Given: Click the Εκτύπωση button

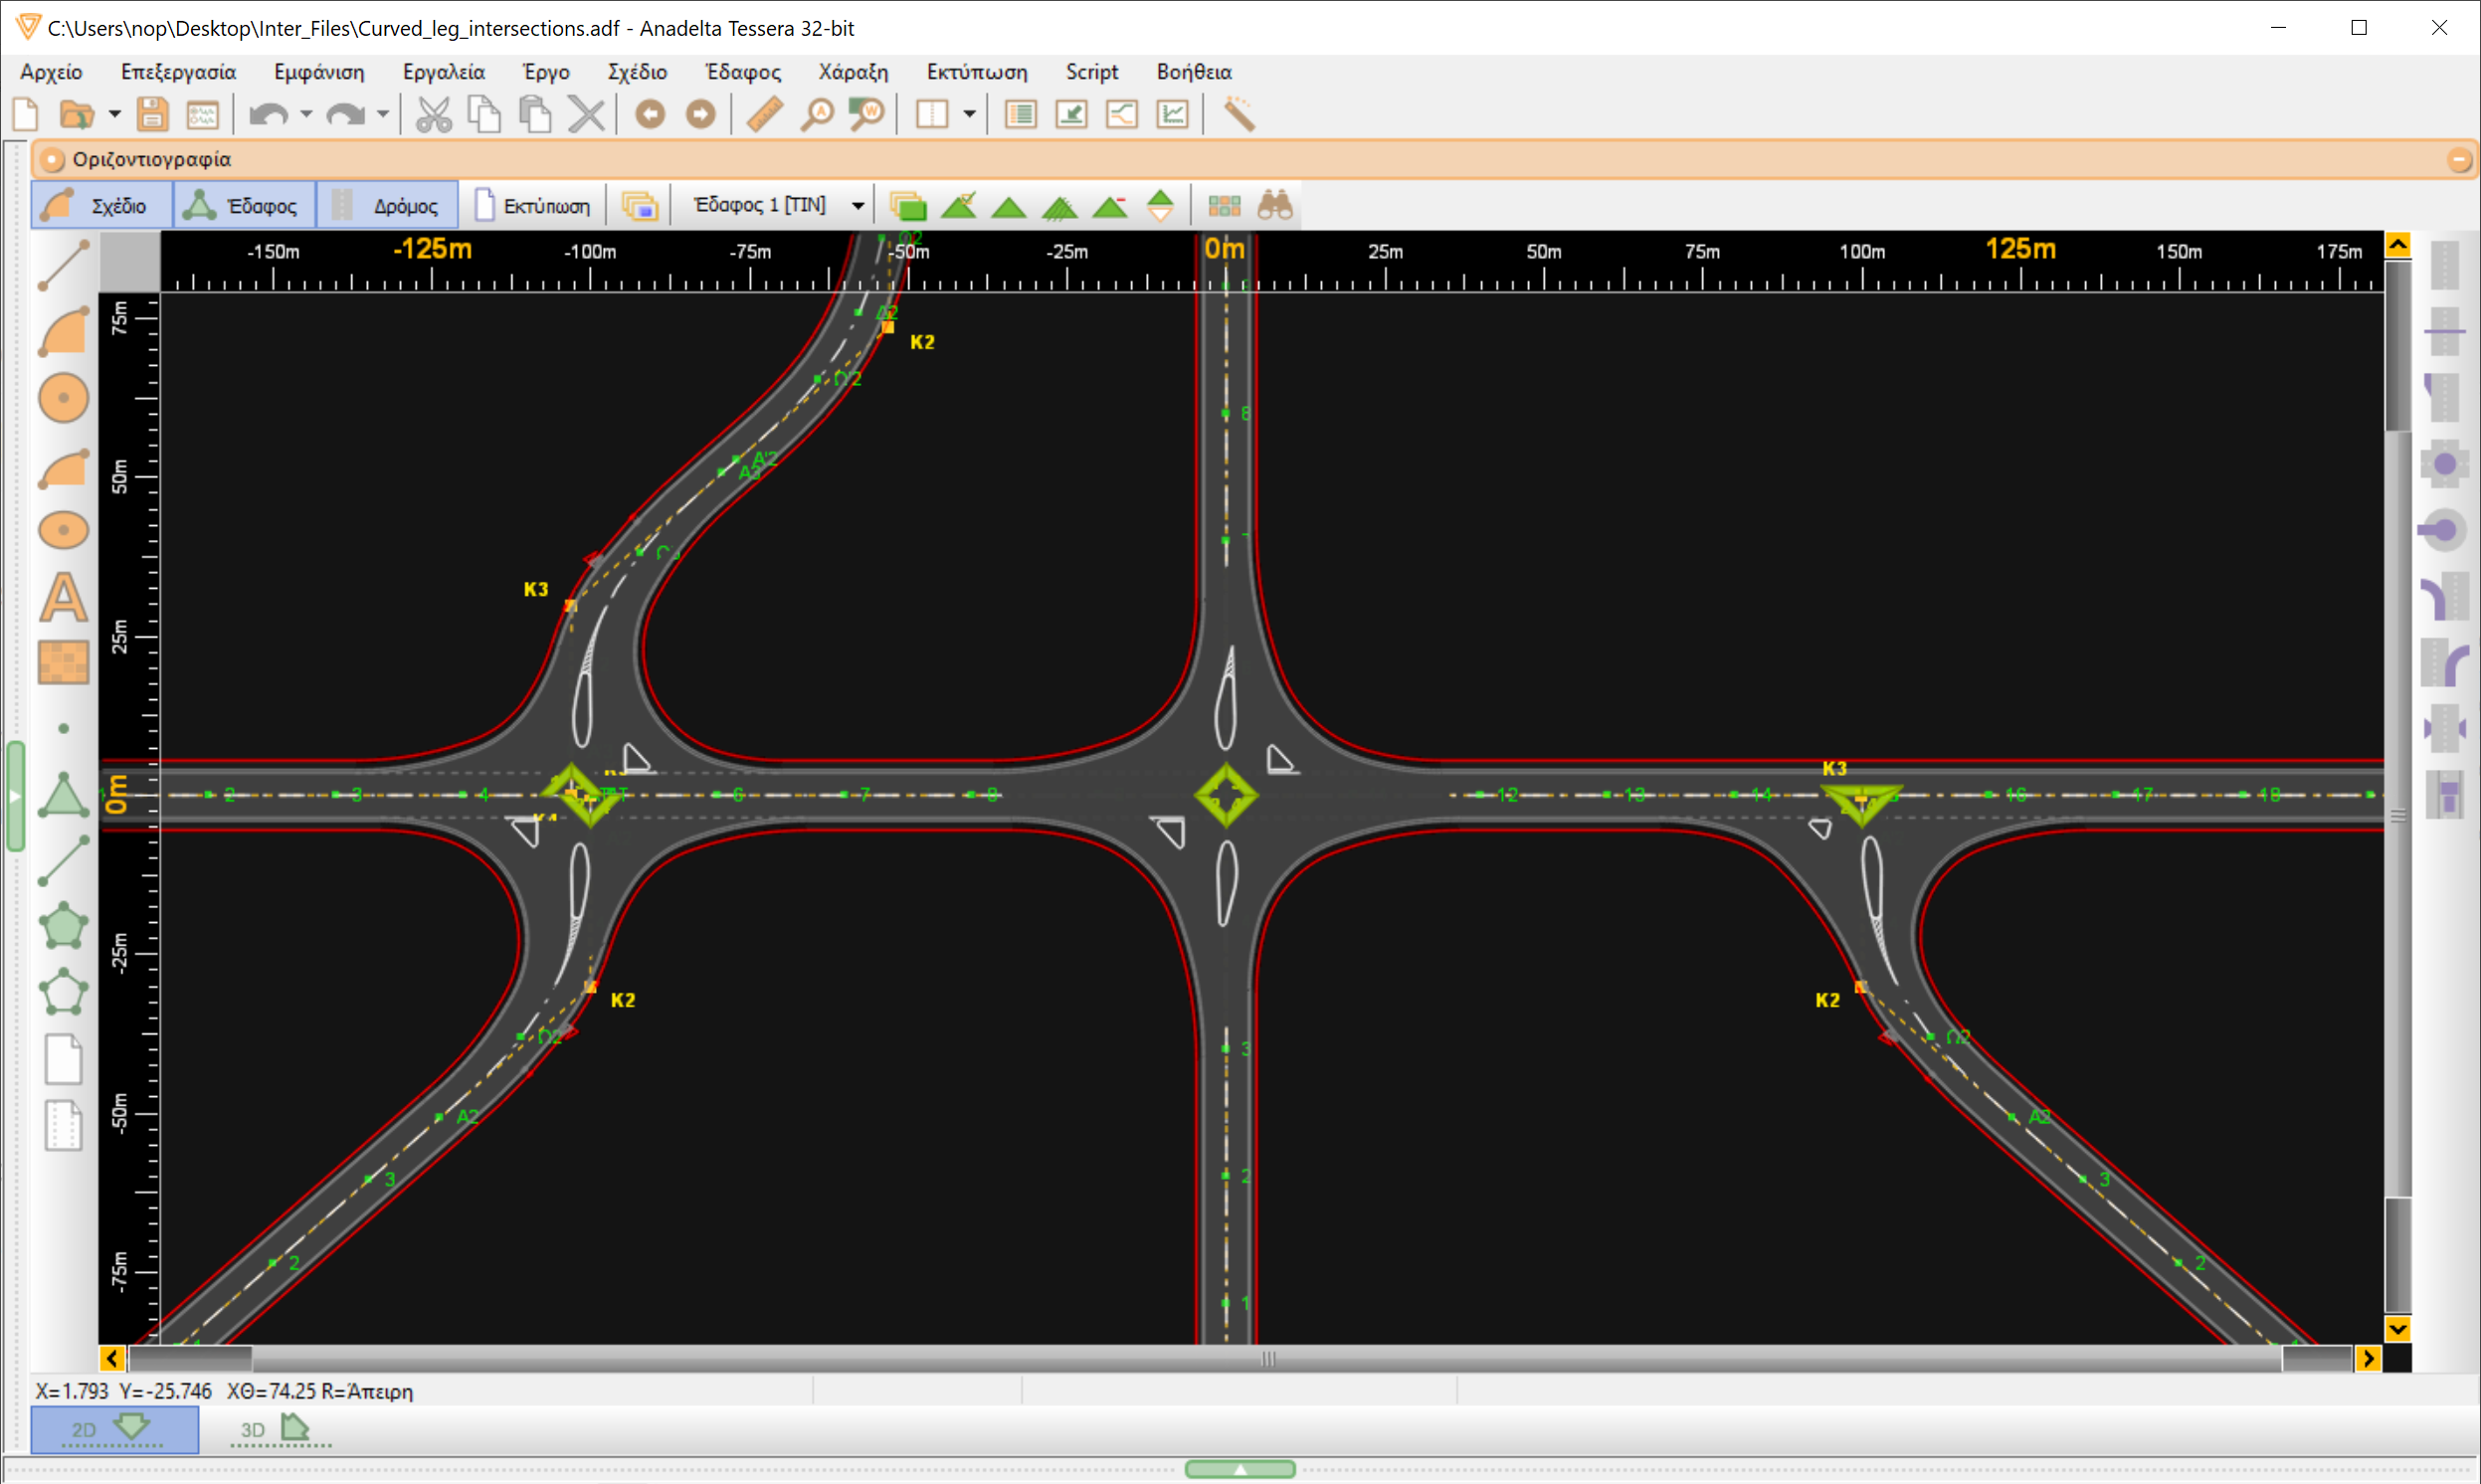Looking at the screenshot, I should (x=532, y=204).
